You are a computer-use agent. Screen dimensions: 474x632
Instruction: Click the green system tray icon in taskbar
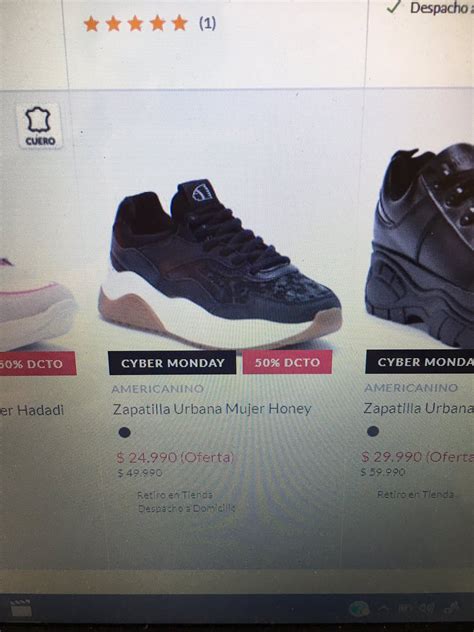359,608
